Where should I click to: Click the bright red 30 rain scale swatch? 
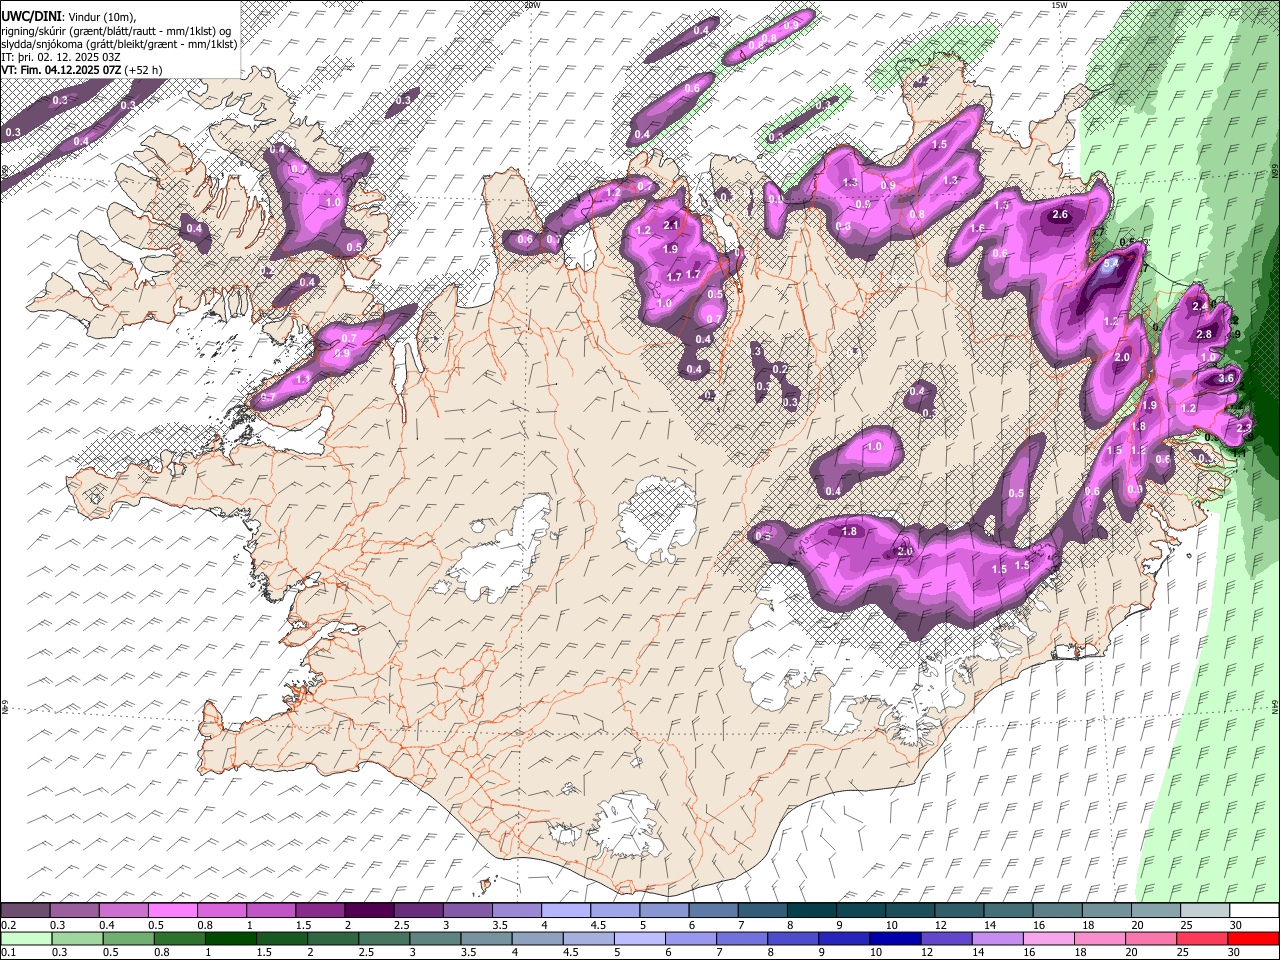[1253, 939]
